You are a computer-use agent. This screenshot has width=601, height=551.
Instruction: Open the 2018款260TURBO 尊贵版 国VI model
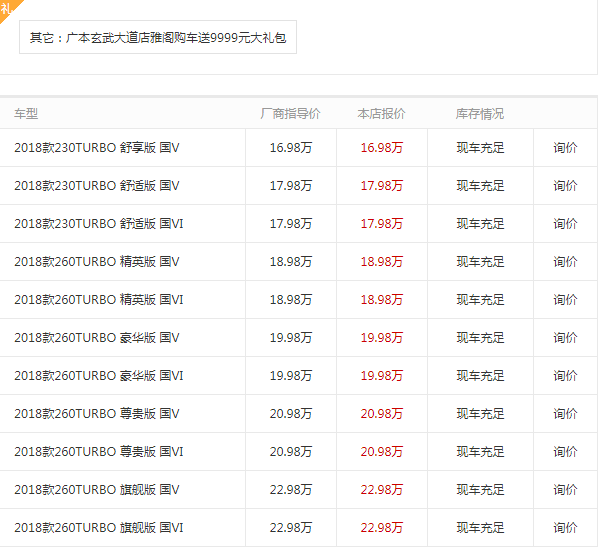99,452
